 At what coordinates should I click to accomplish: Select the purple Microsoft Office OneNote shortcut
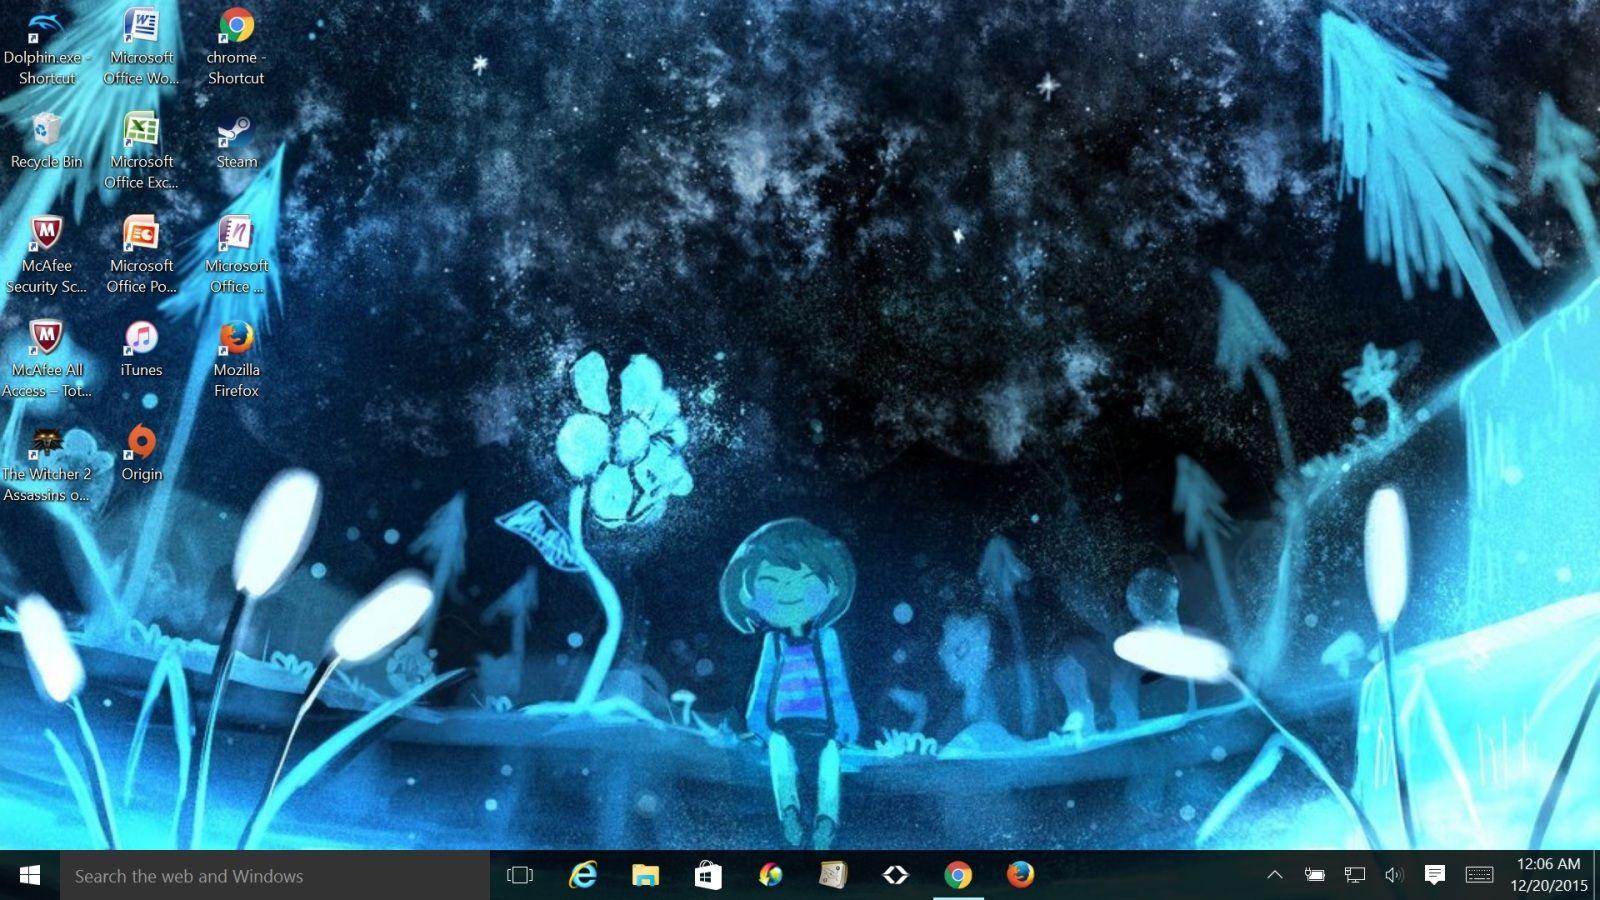tap(236, 256)
